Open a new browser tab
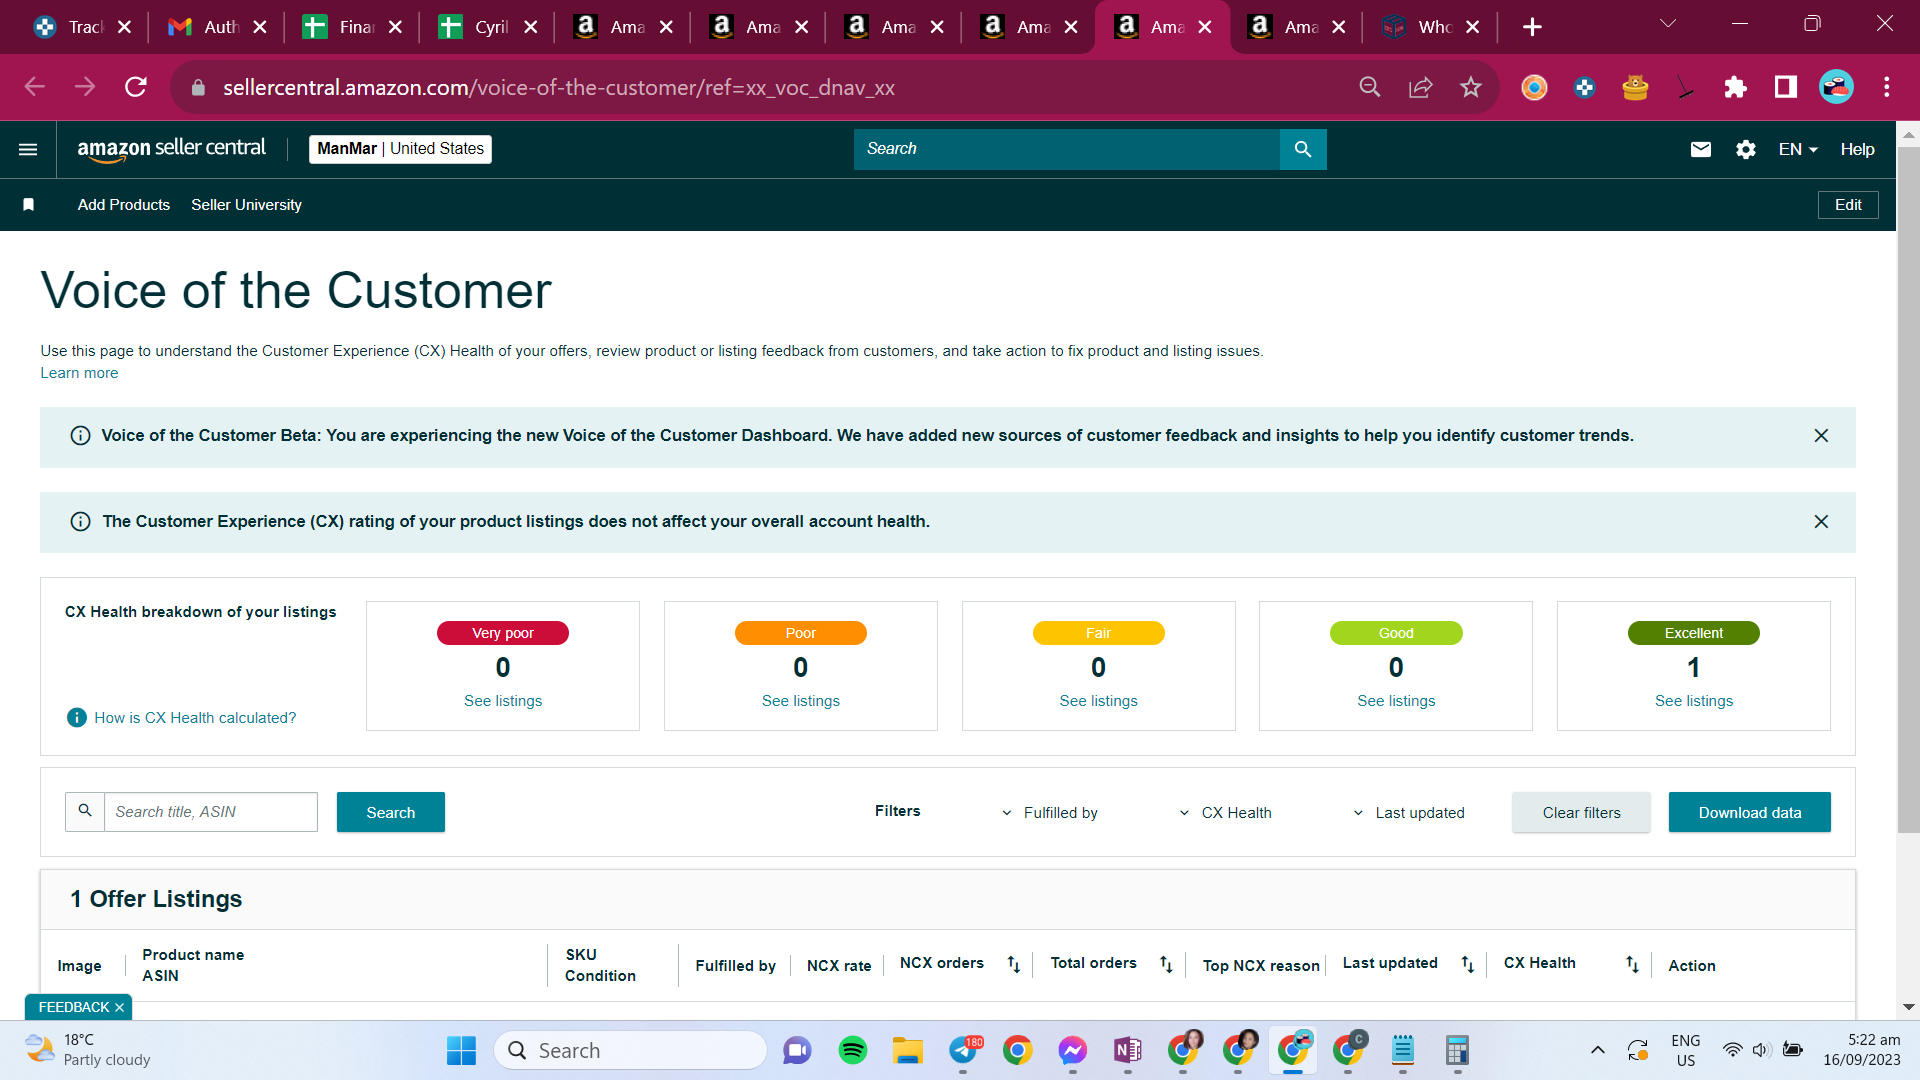Image resolution: width=1920 pixels, height=1080 pixels. (1533, 27)
